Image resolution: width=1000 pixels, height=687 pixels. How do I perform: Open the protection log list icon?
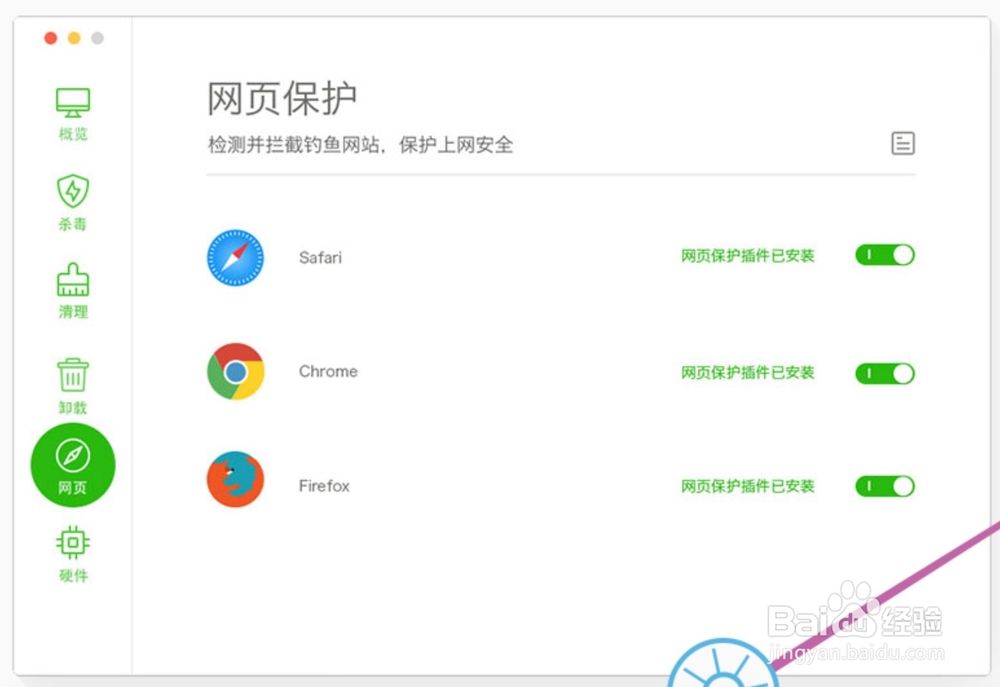(902, 144)
